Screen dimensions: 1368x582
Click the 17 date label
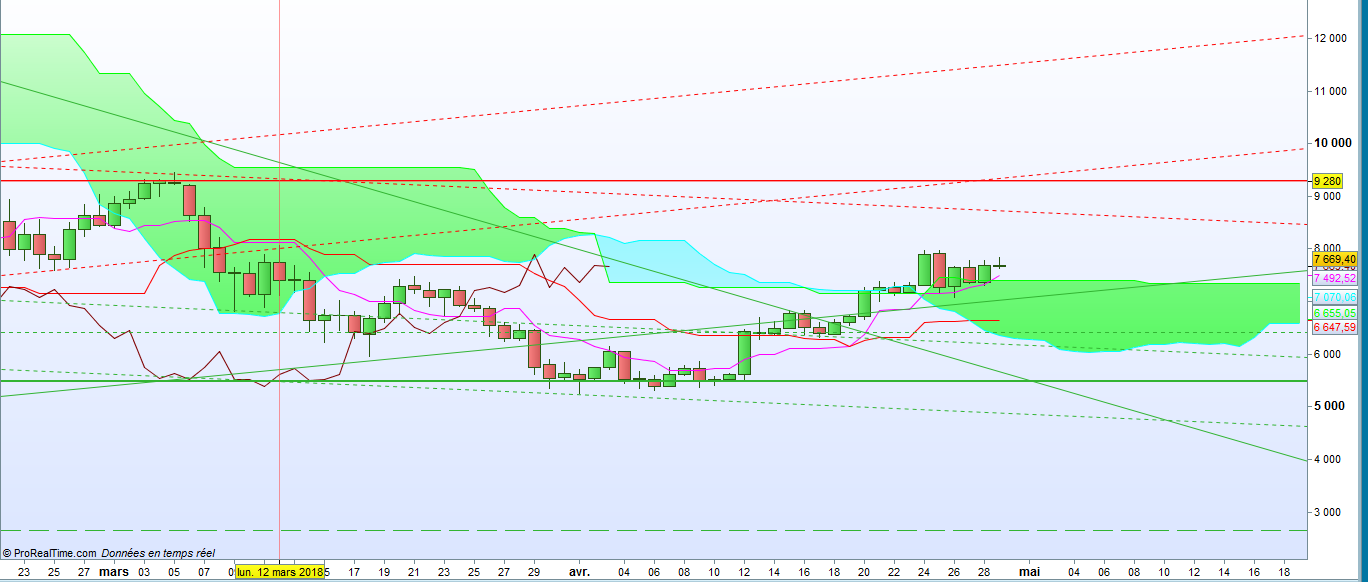click(354, 572)
